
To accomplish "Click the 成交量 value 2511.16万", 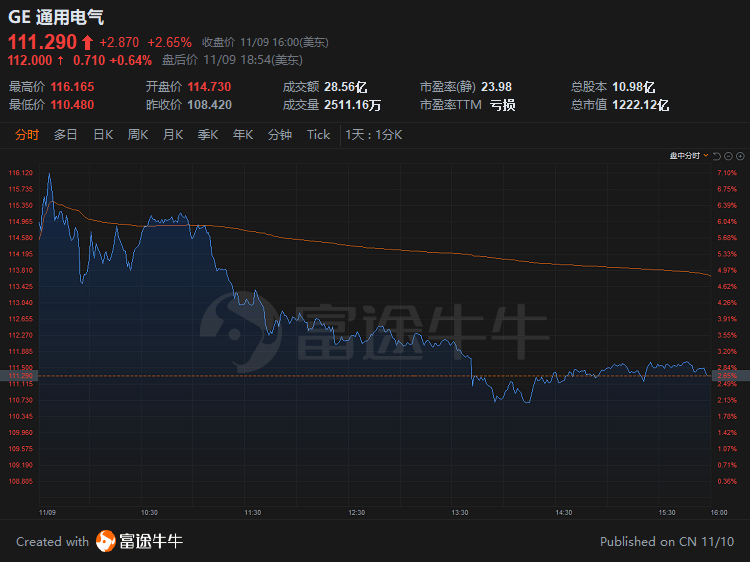I will coord(353,105).
